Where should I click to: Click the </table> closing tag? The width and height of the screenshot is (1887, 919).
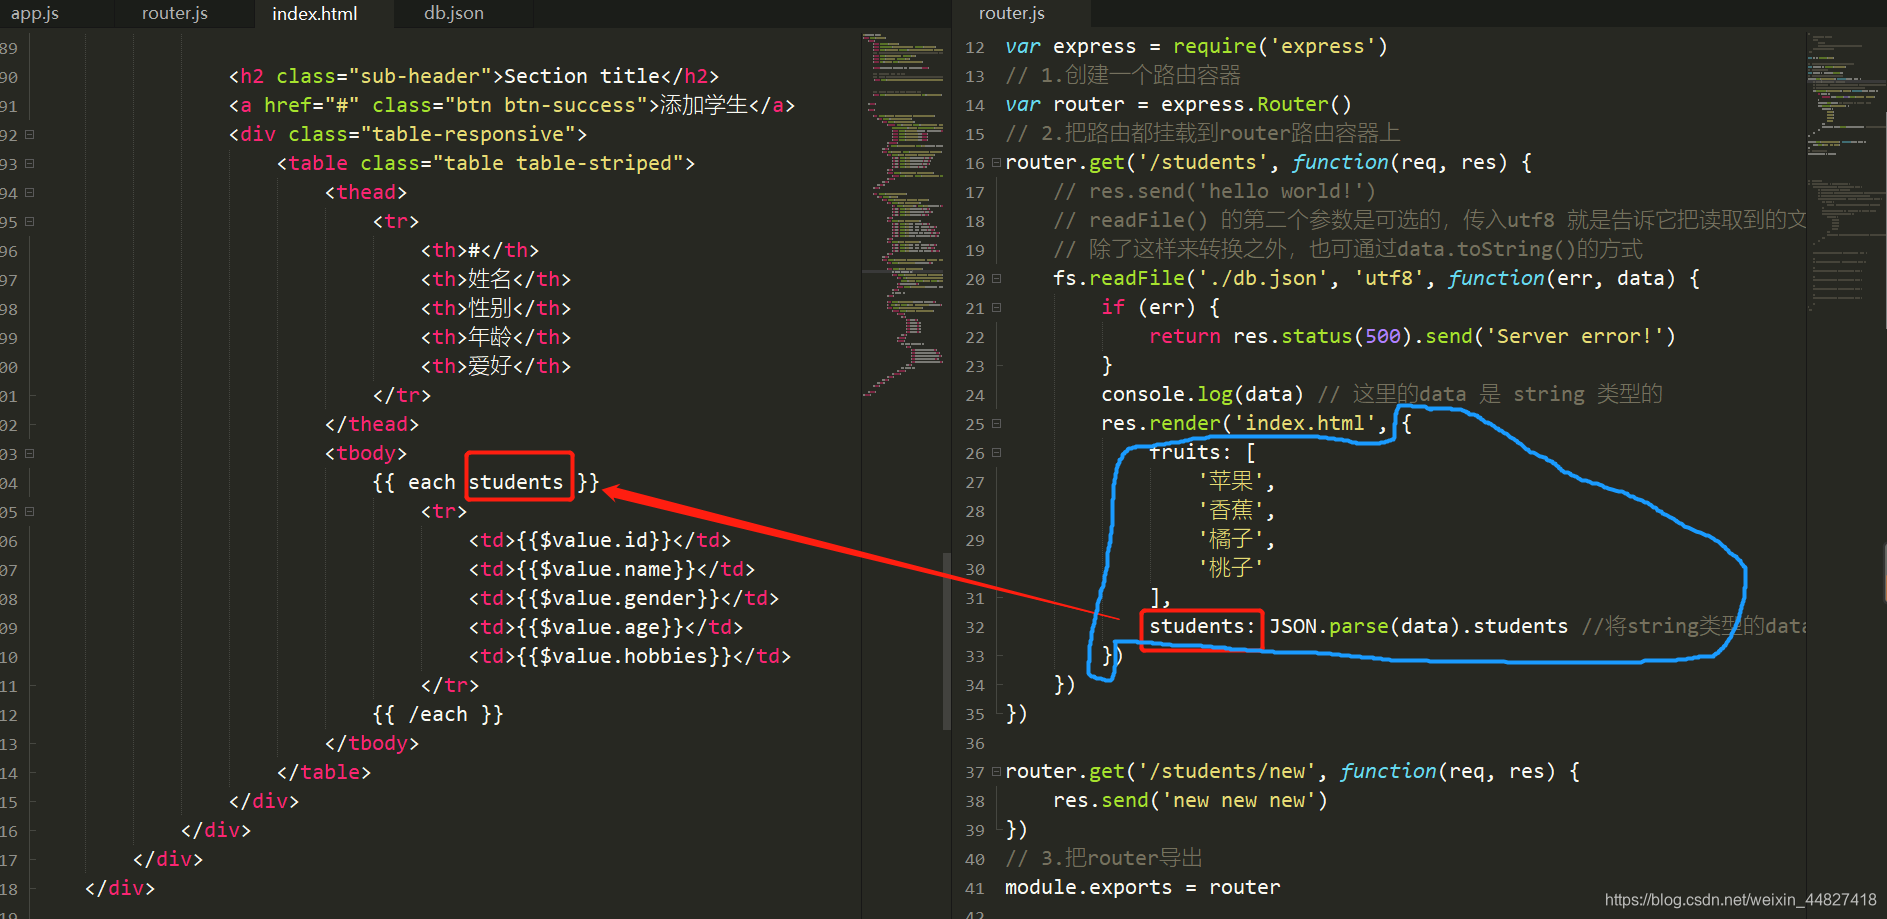pyautogui.click(x=324, y=772)
